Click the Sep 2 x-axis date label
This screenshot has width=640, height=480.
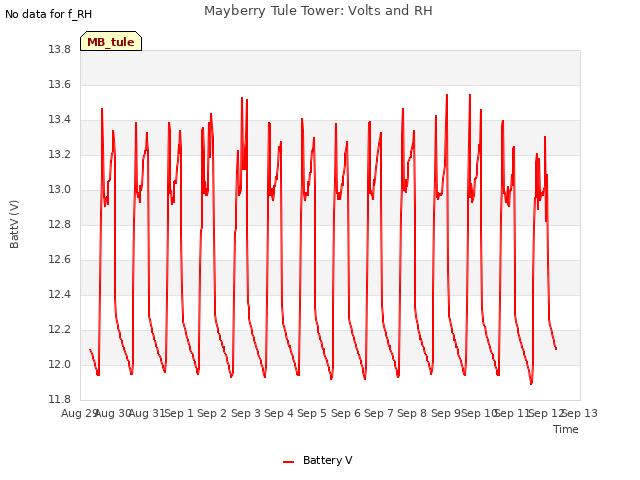(x=212, y=413)
